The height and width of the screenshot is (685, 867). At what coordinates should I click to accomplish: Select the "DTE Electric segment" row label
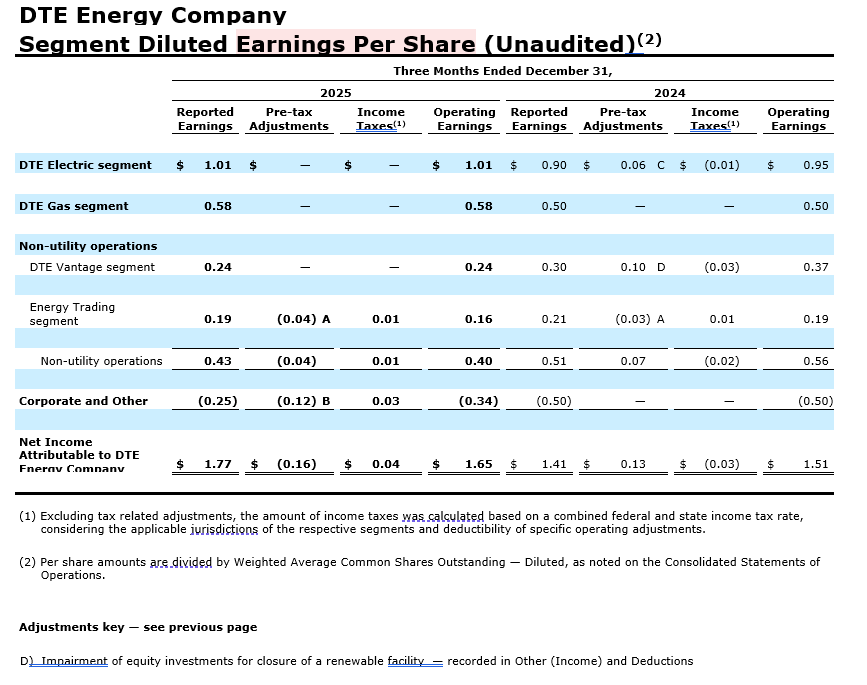click(x=85, y=165)
